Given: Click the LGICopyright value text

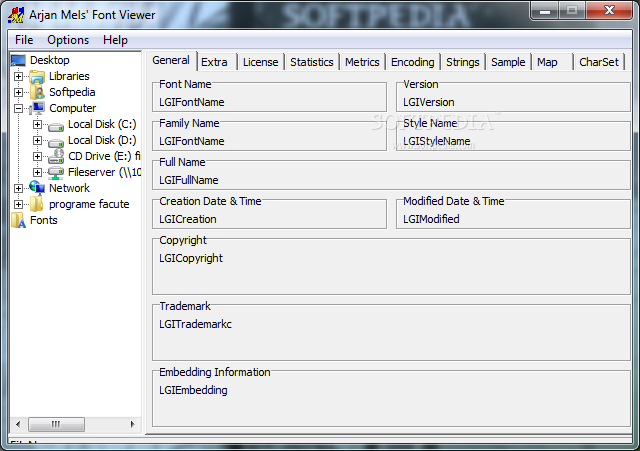Looking at the screenshot, I should click(x=191, y=258).
